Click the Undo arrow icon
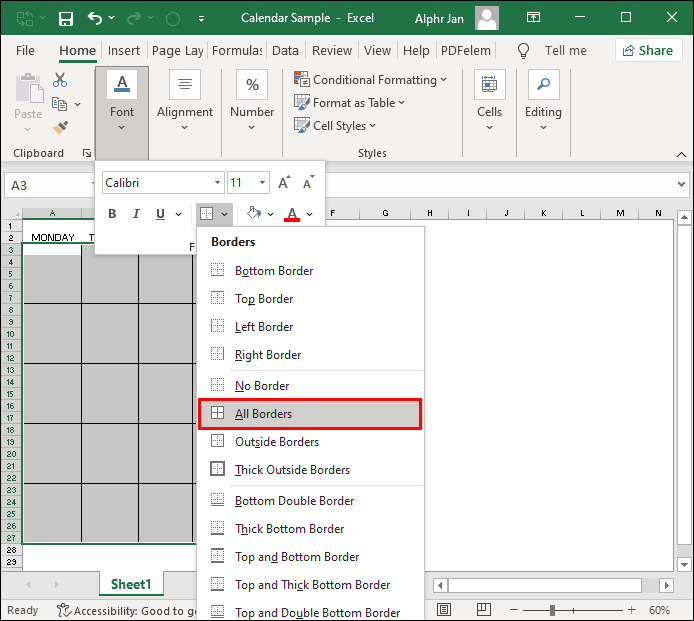Image resolution: width=694 pixels, height=621 pixels. point(95,19)
